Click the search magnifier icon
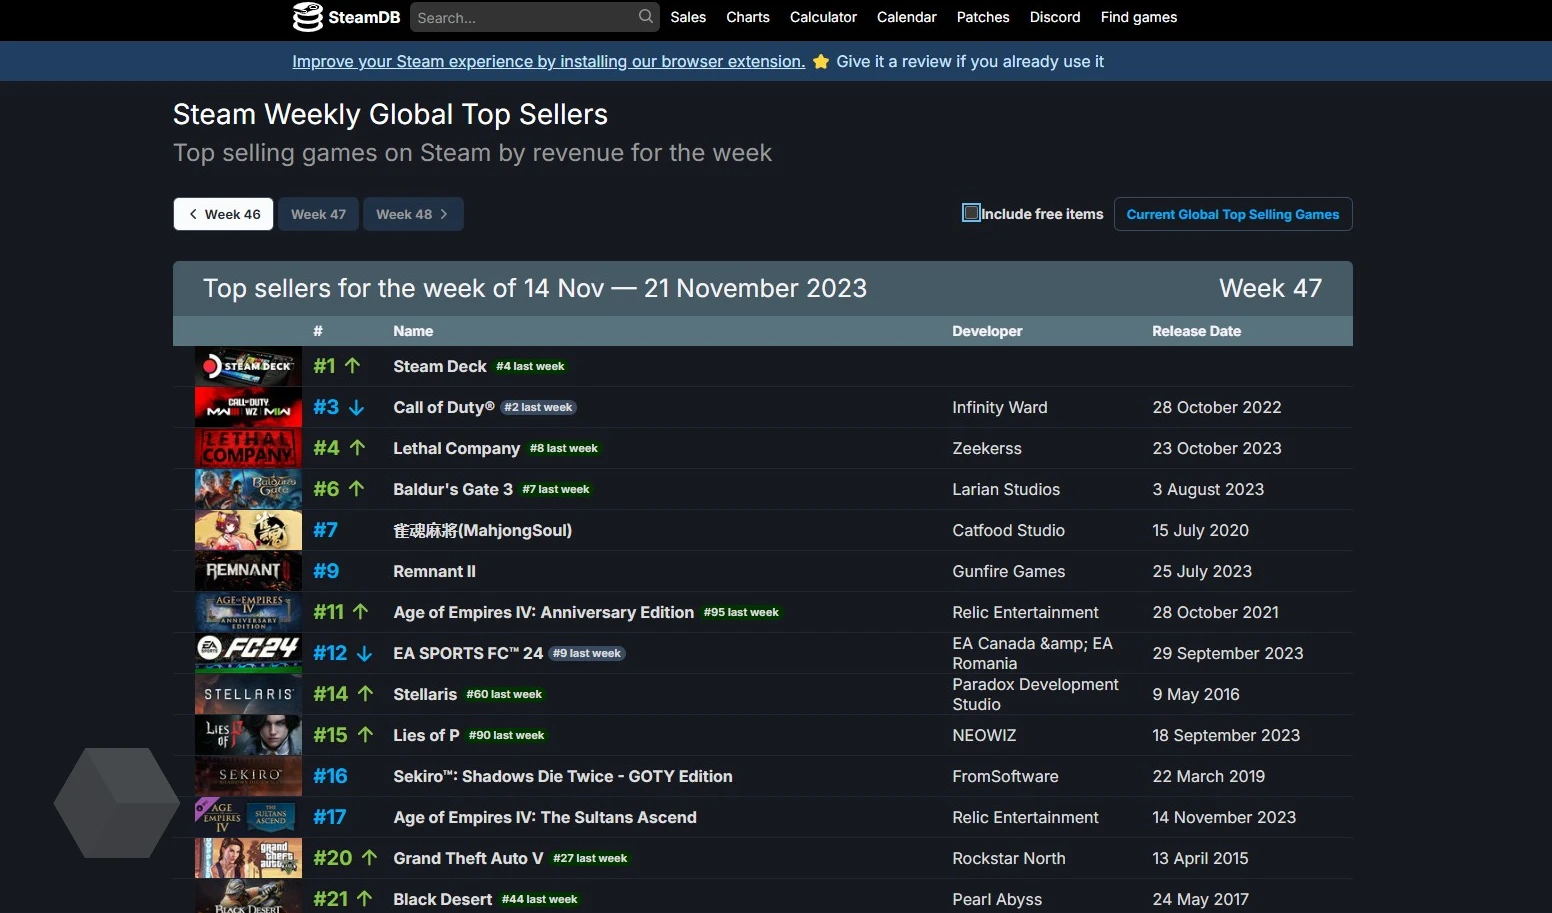1552x913 pixels. (x=646, y=16)
